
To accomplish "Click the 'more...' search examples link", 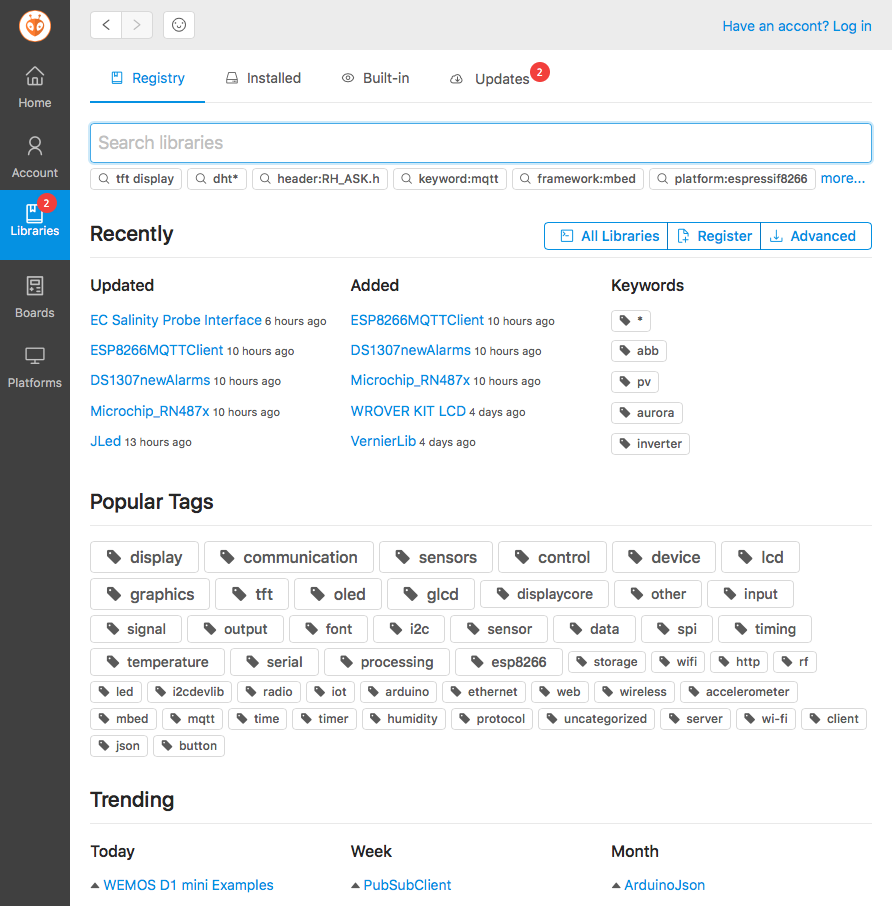I will pos(843,179).
